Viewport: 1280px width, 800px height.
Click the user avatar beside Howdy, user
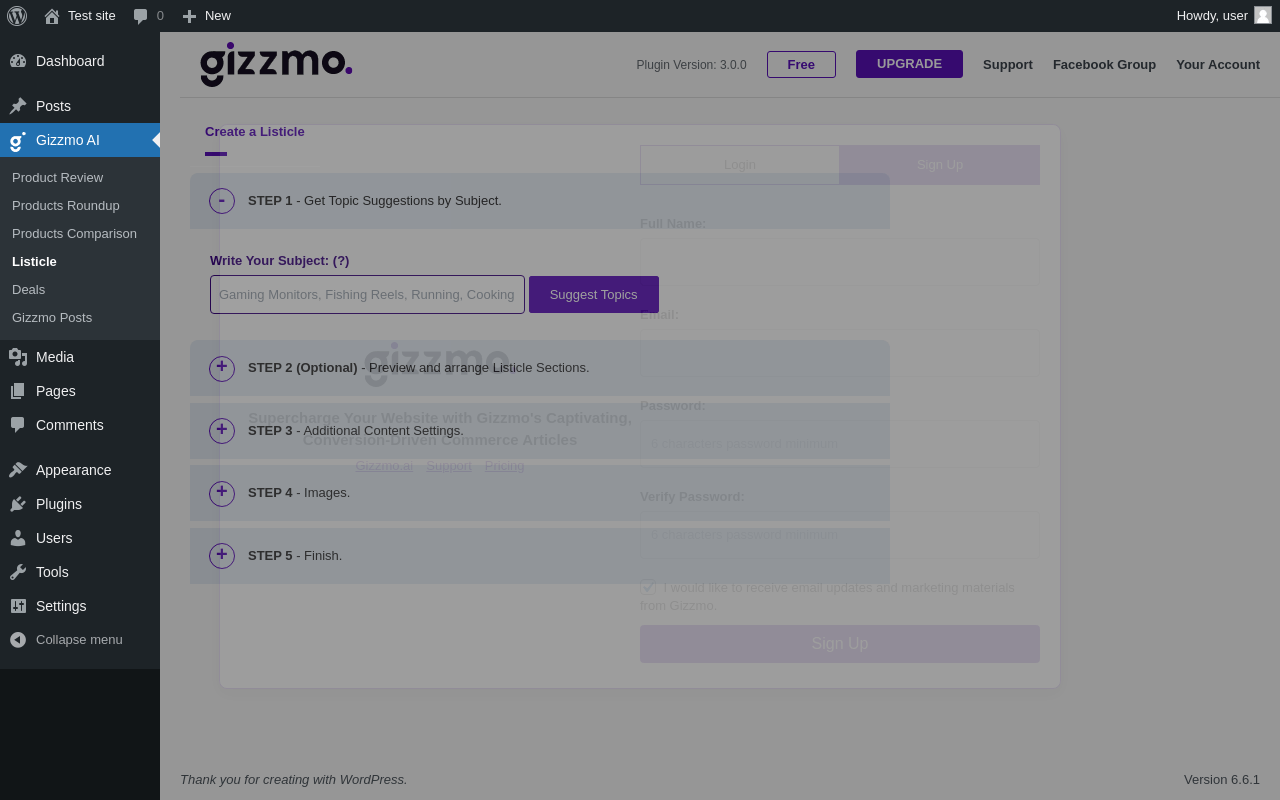[1263, 15]
